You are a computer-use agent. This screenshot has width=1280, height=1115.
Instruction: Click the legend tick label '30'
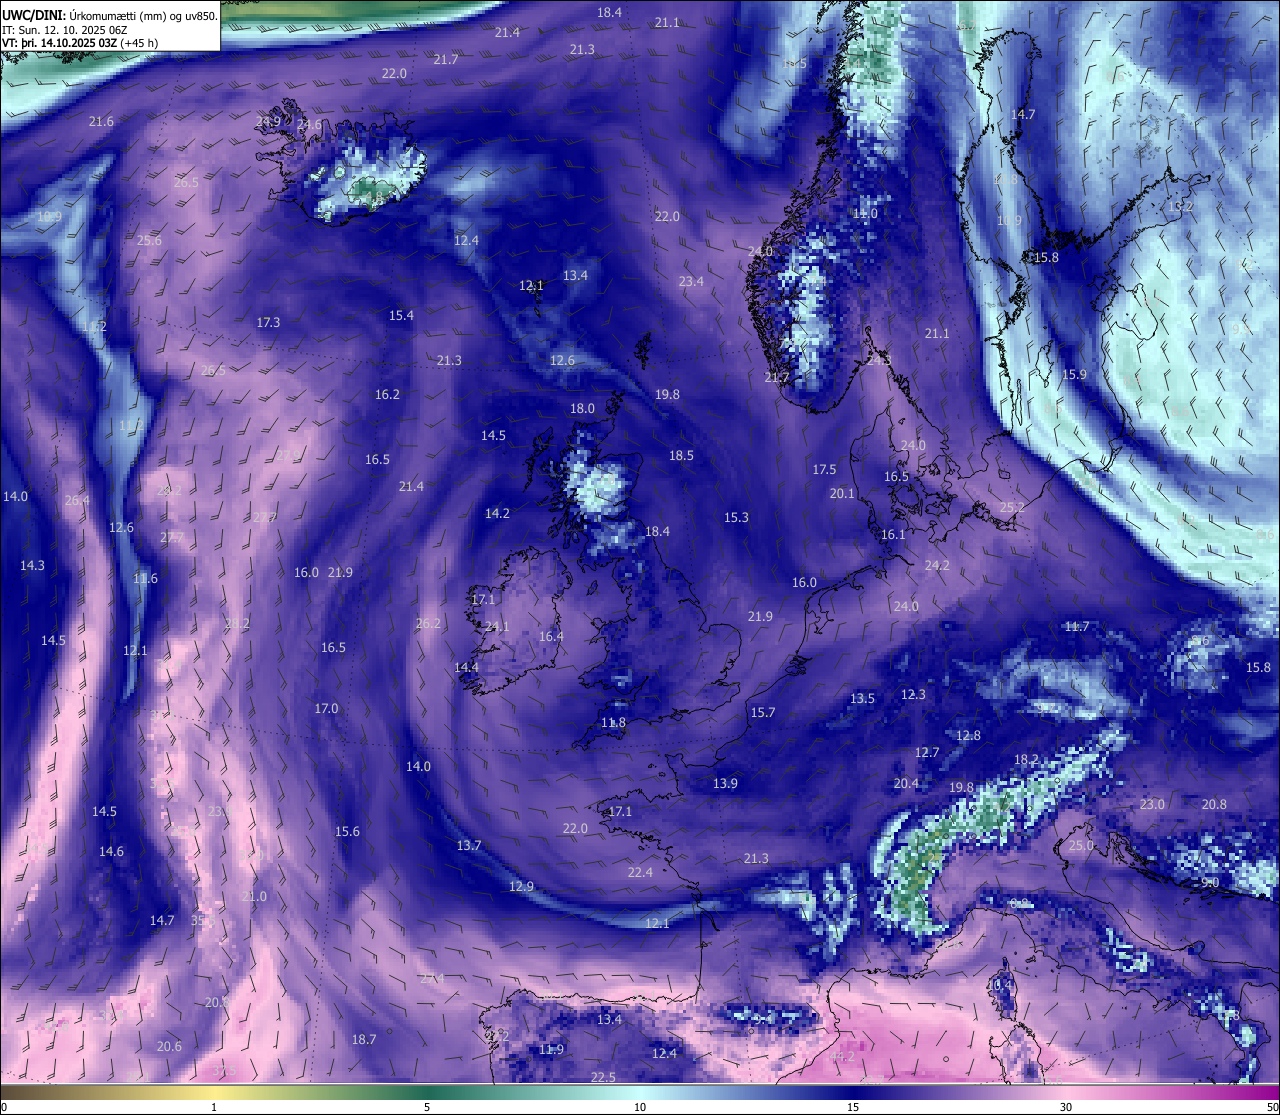tap(1066, 1107)
